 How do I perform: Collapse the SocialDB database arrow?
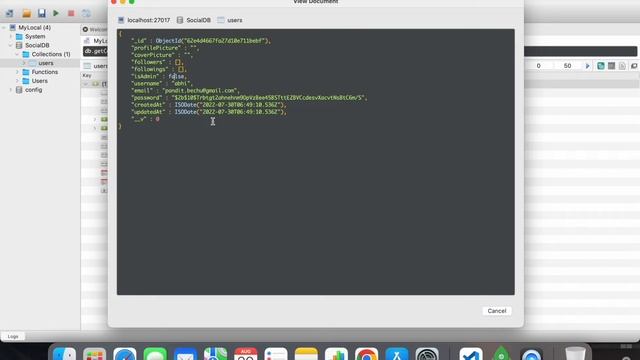(11, 45)
